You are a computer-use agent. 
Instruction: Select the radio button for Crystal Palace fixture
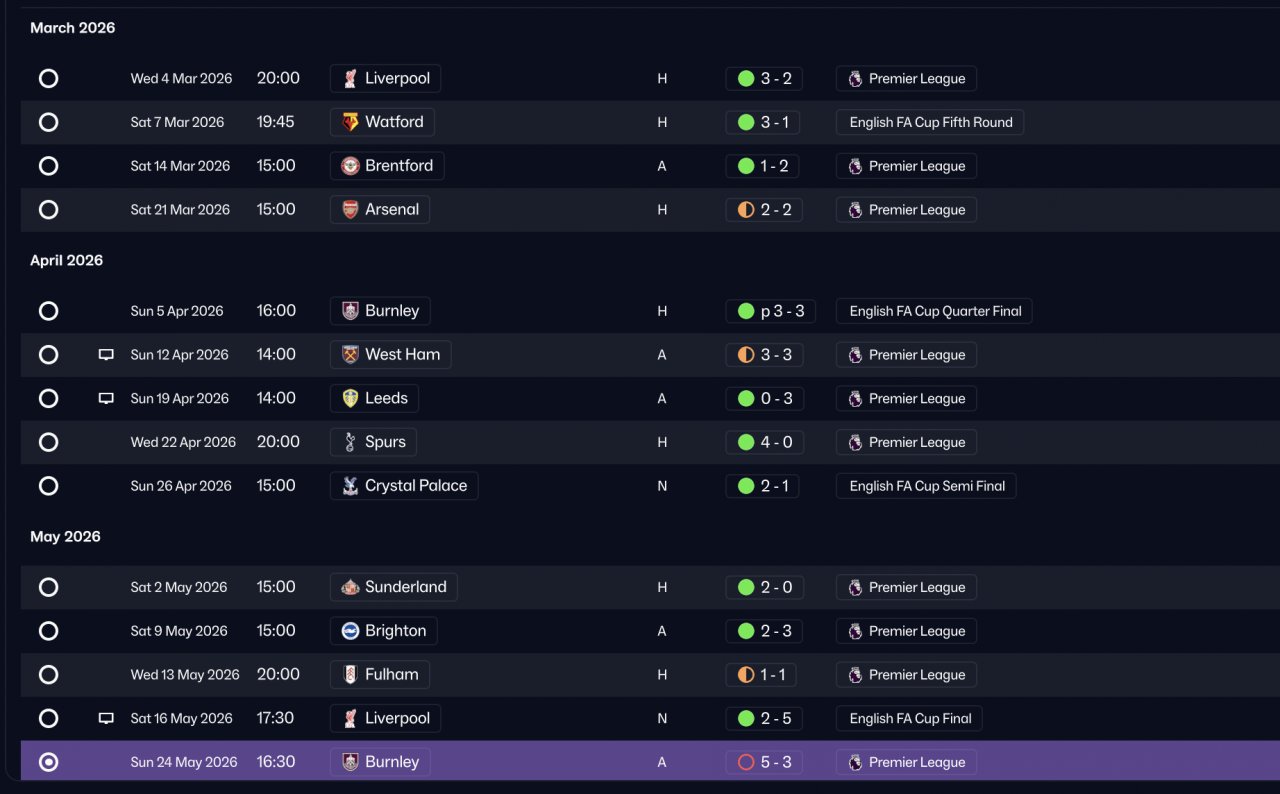[x=48, y=486]
